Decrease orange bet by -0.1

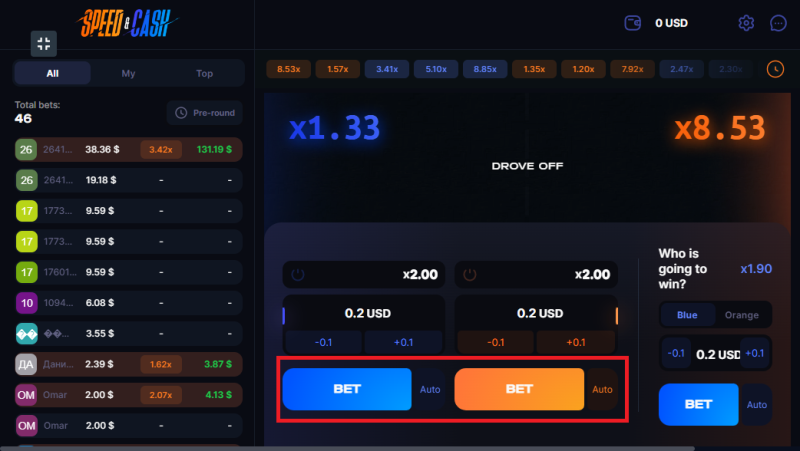495,342
